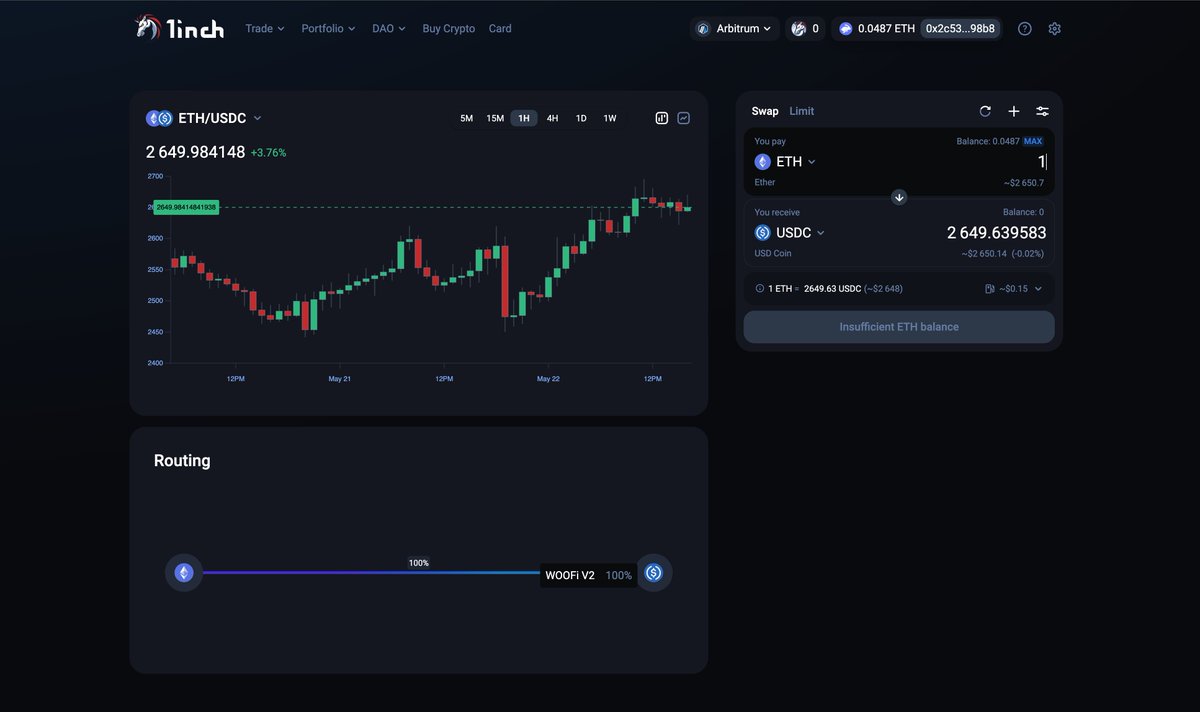Click the plus icon to add a token pair
Viewport: 1200px width, 712px height.
[x=1013, y=111]
